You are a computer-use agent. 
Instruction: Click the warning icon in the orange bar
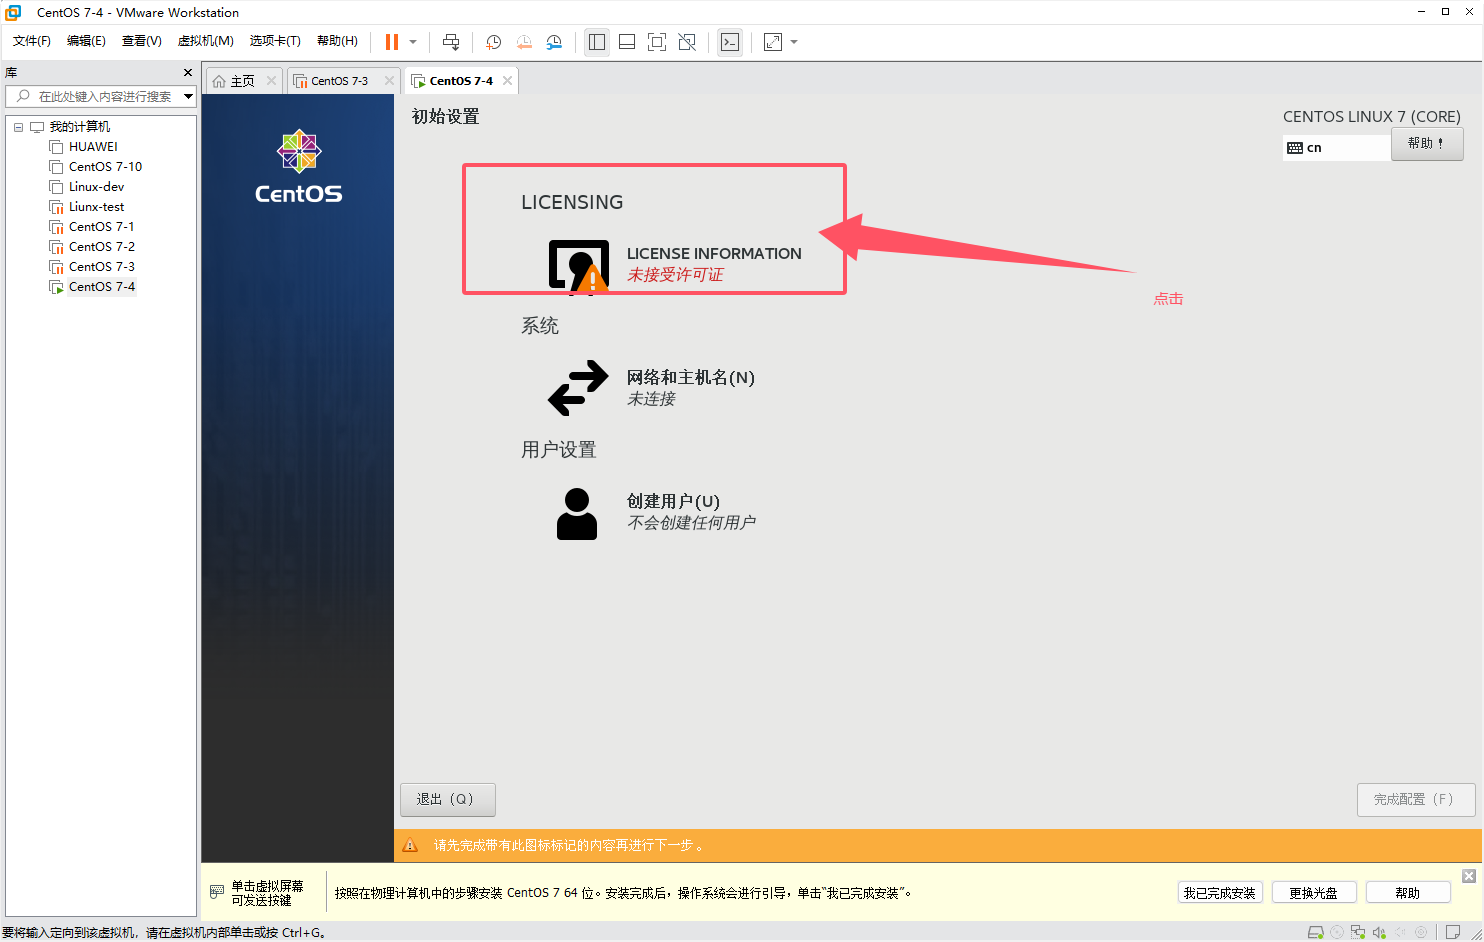coord(410,846)
